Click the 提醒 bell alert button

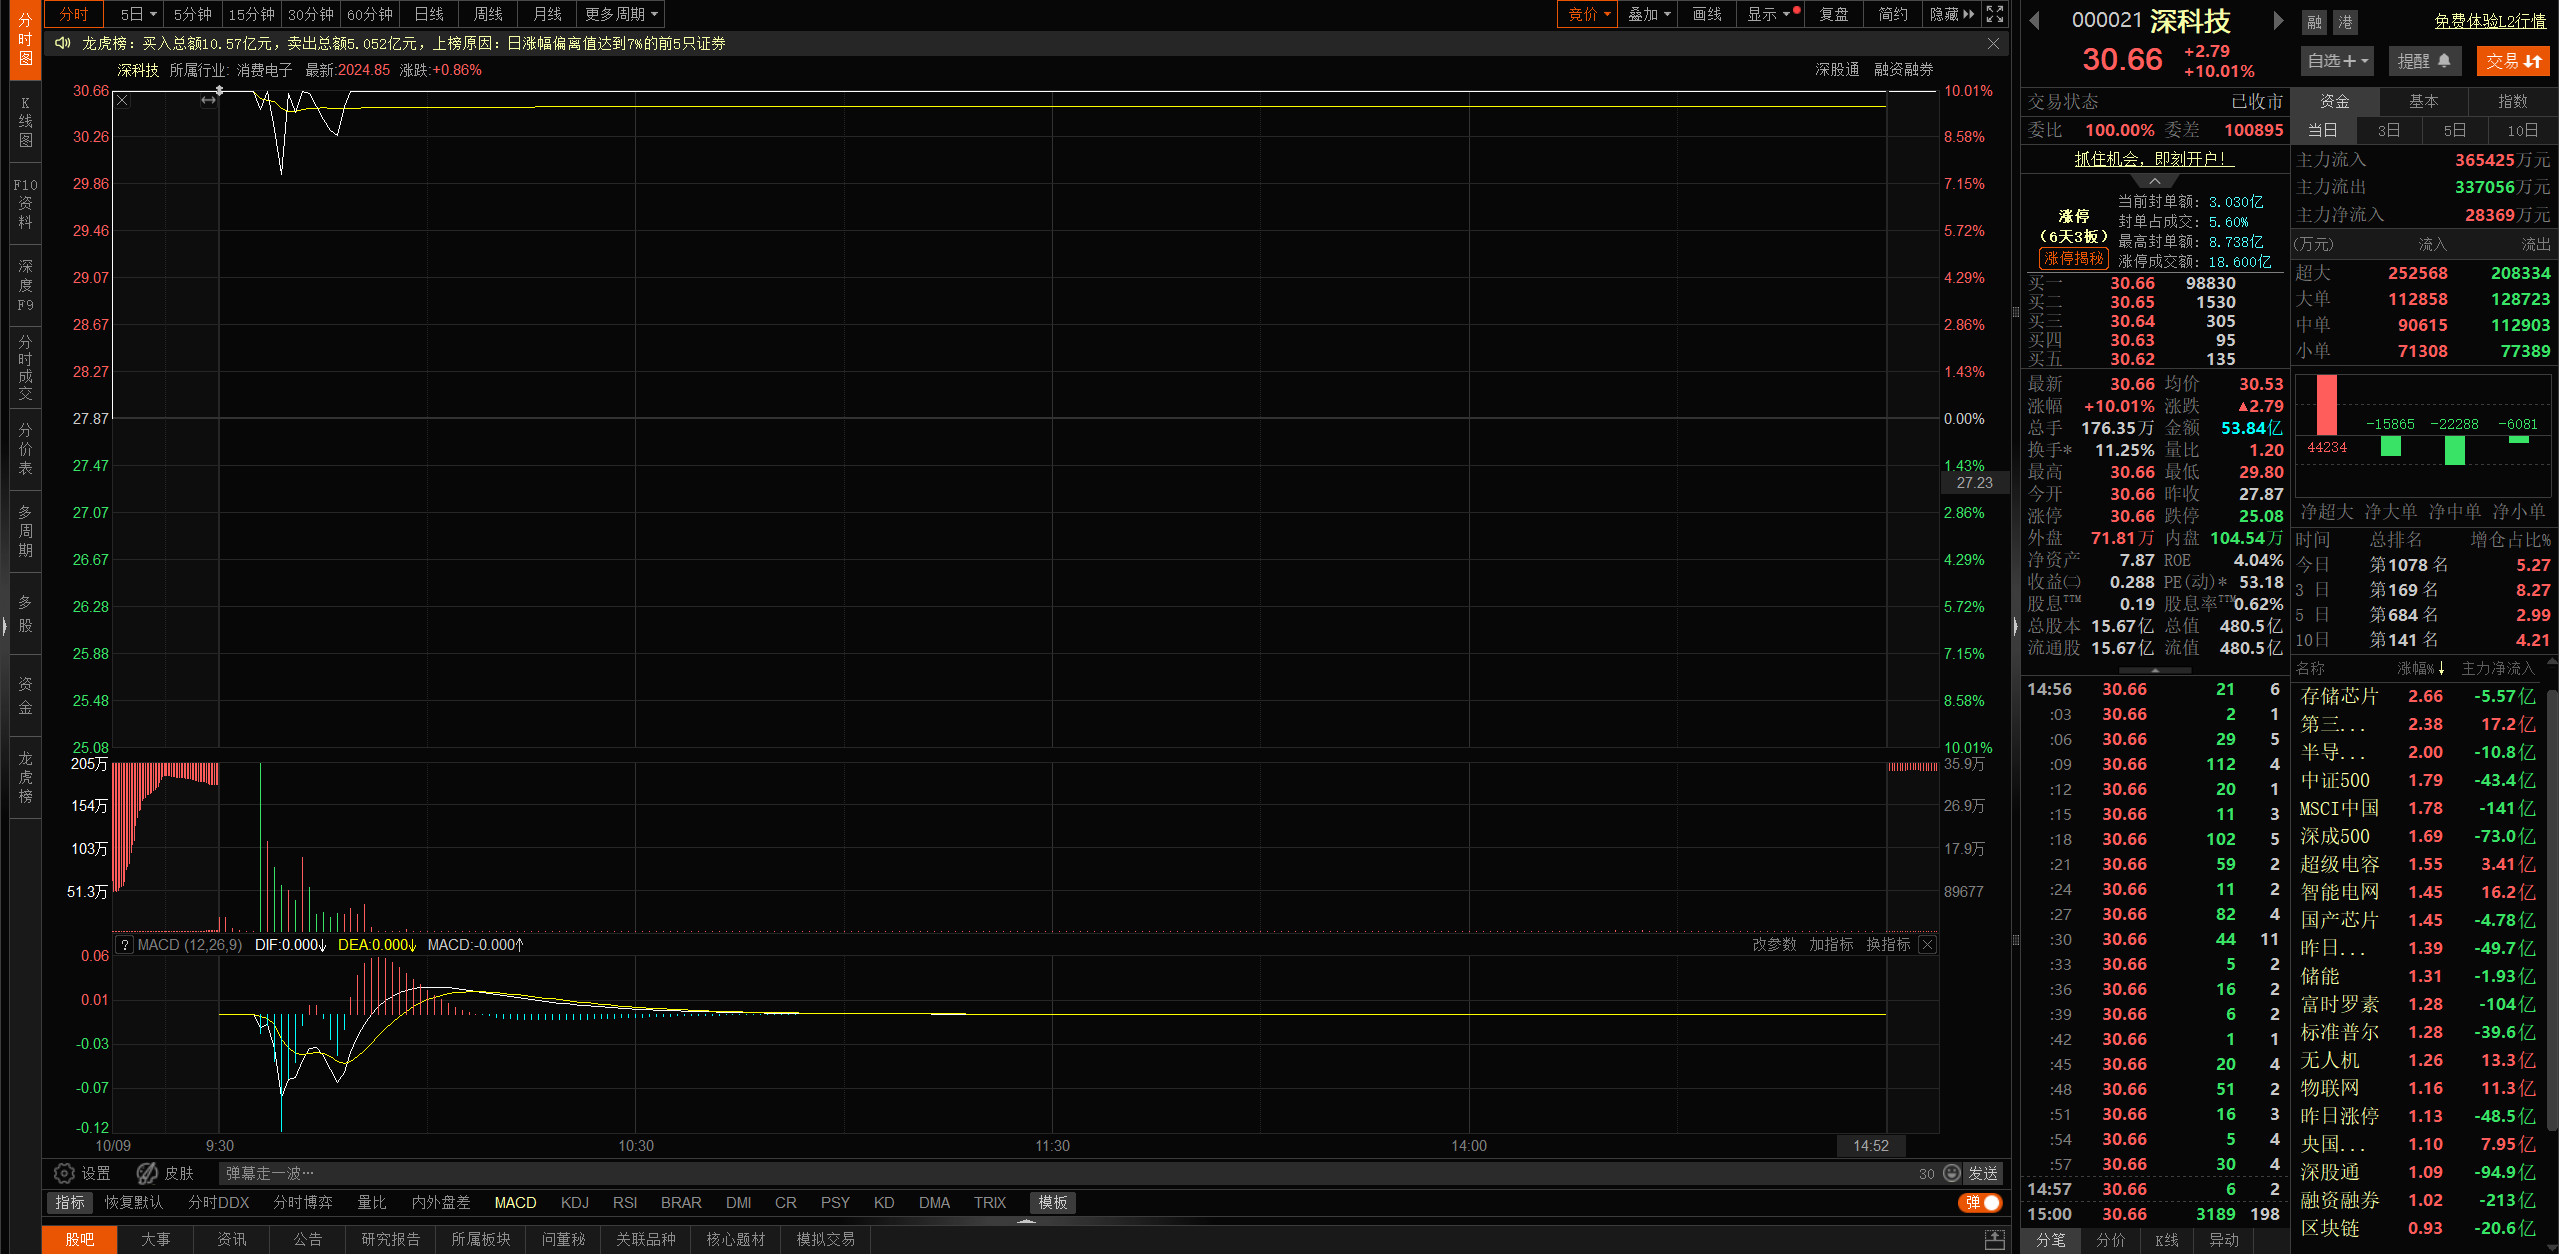coord(2424,61)
